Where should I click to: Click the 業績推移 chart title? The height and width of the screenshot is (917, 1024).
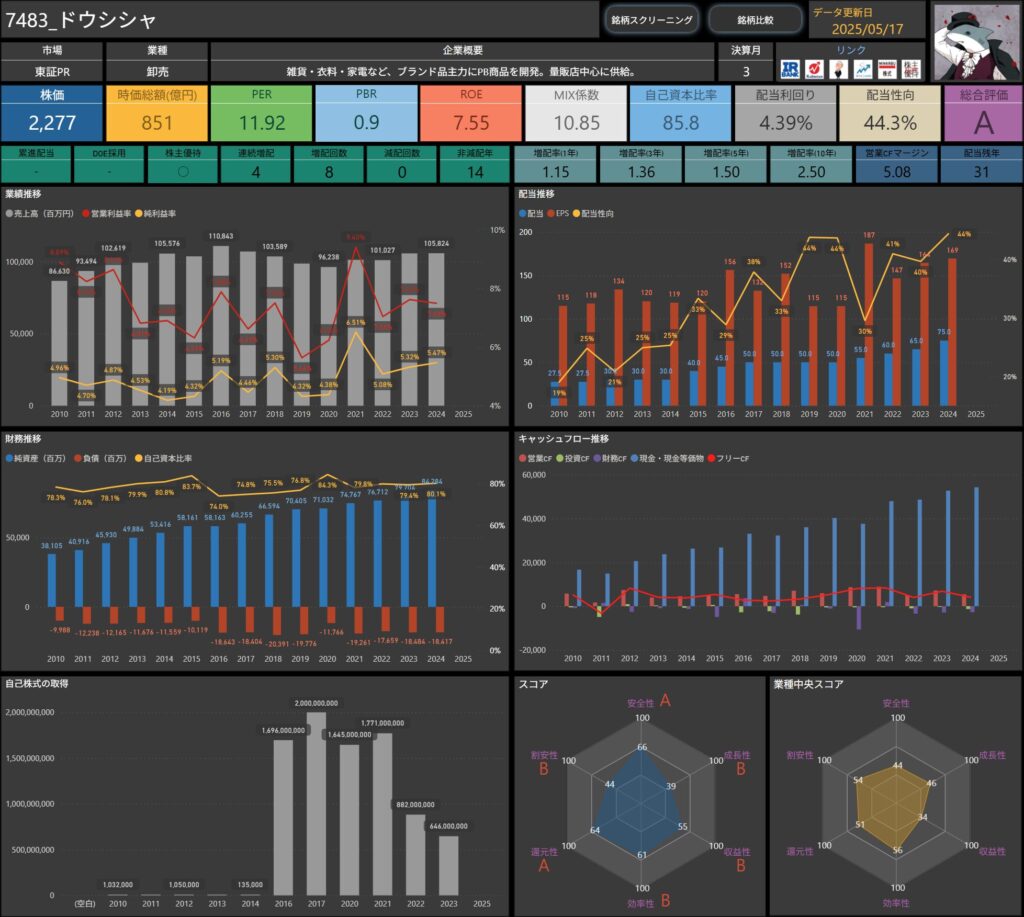[23, 194]
